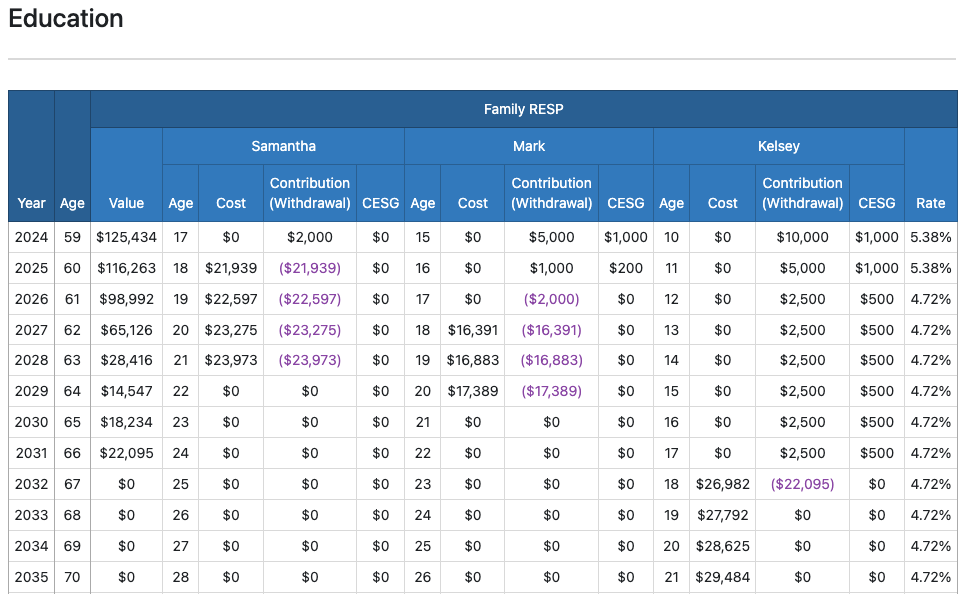Click Samantha's Contribution (Withdrawal) column header
Viewport: 962px width, 594px height.
[309, 192]
